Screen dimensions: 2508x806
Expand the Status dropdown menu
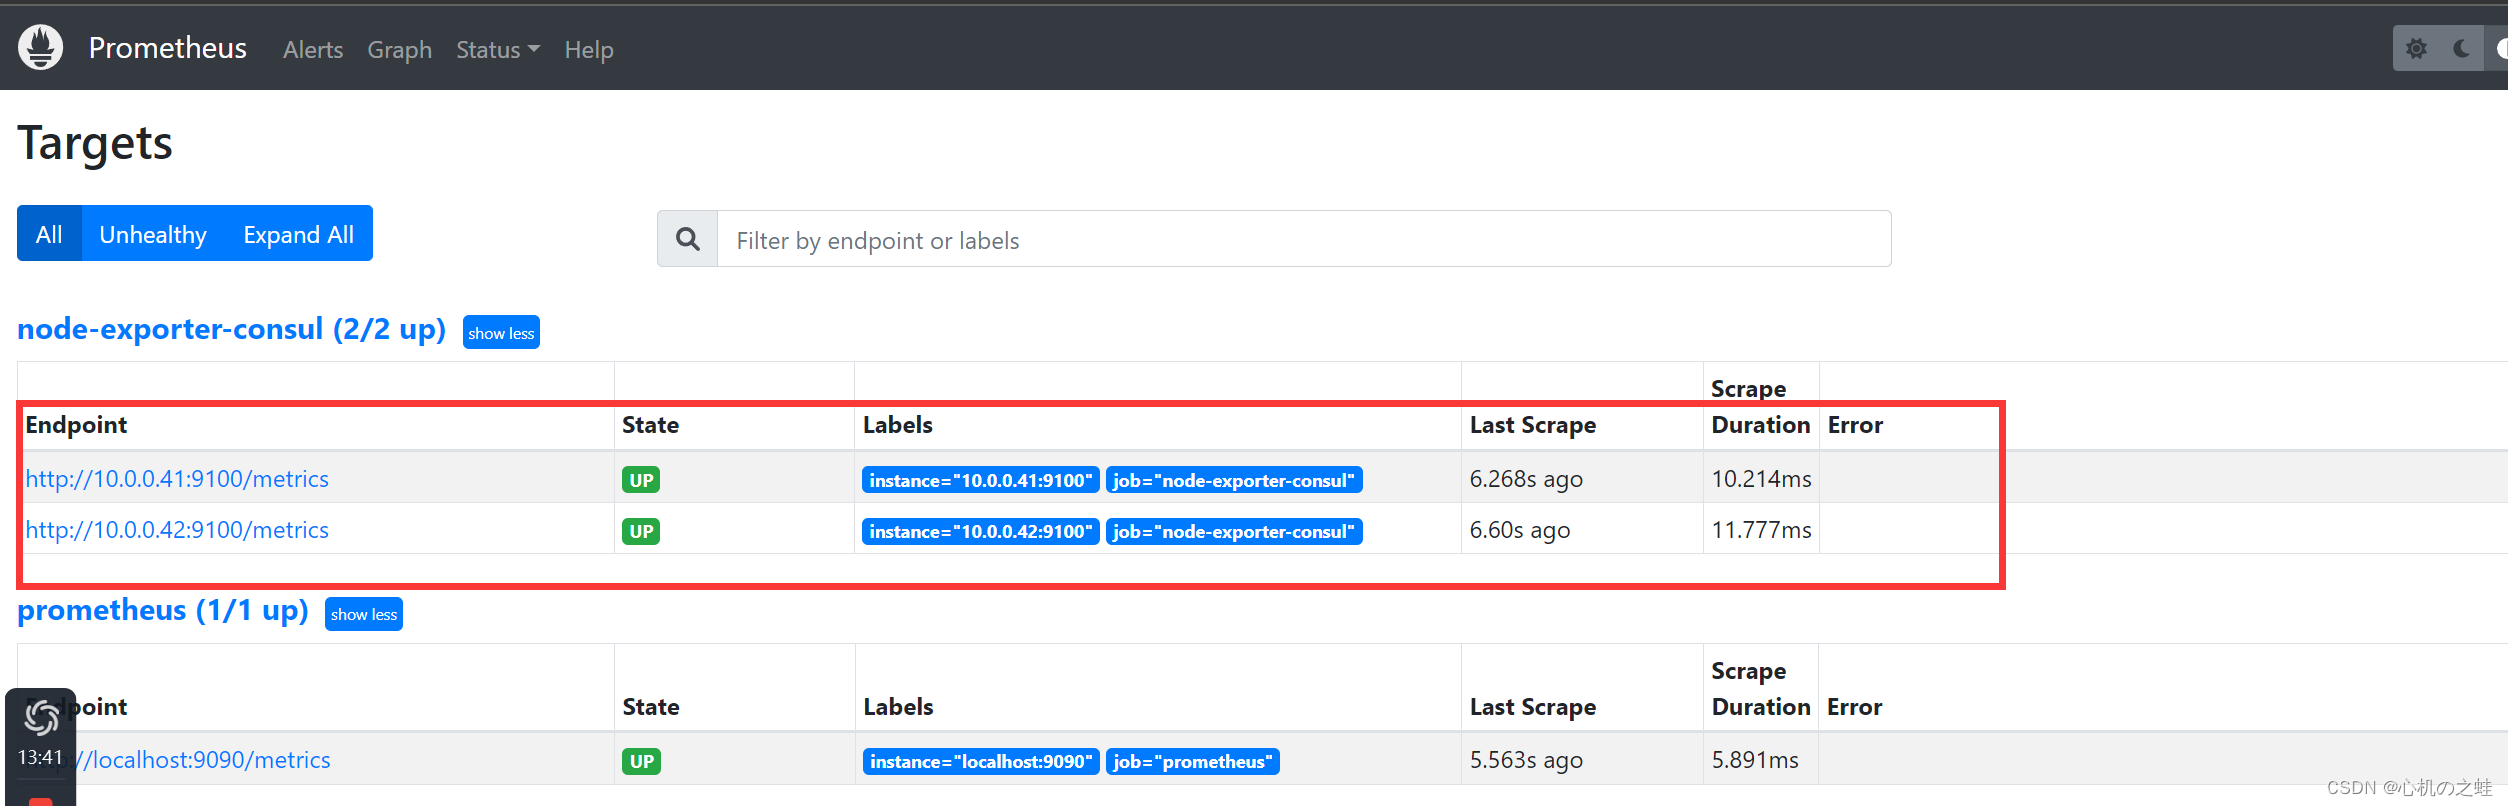coord(498,50)
